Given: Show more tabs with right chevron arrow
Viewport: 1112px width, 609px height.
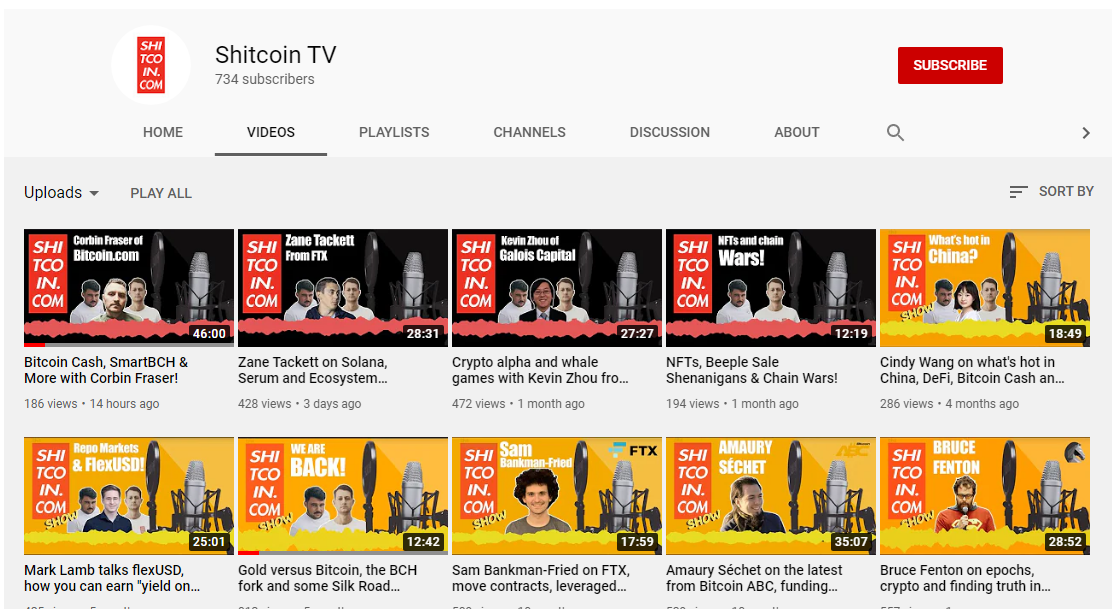Looking at the screenshot, I should point(1085,133).
